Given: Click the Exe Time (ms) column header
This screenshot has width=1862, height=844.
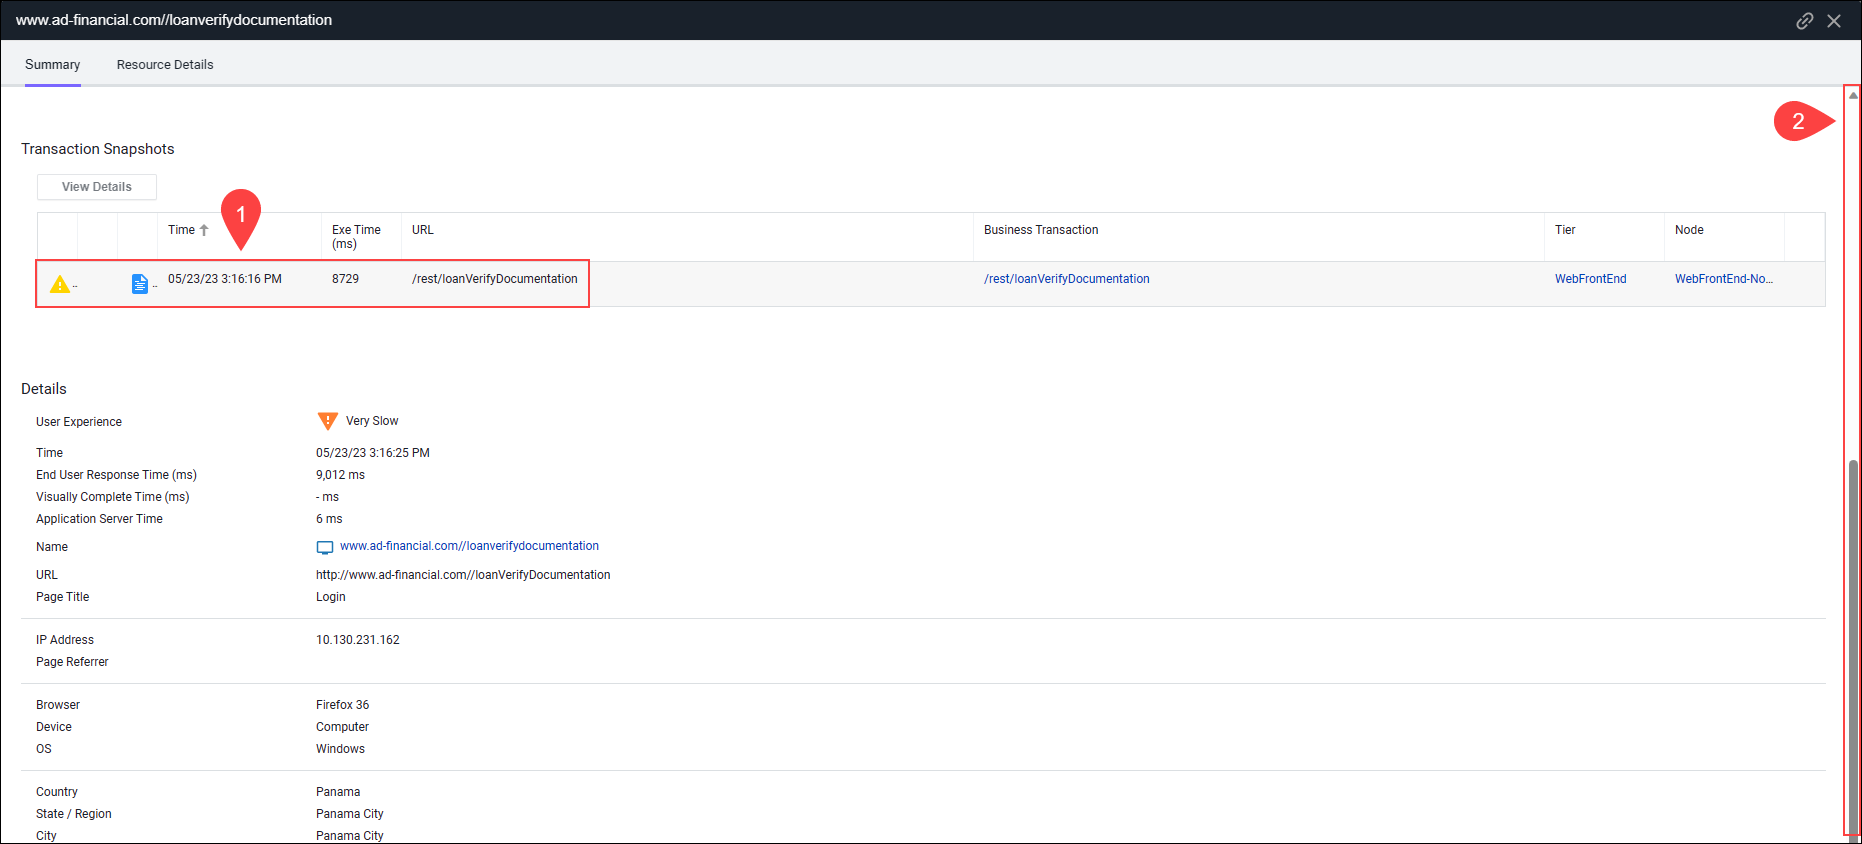Looking at the screenshot, I should click(x=356, y=237).
